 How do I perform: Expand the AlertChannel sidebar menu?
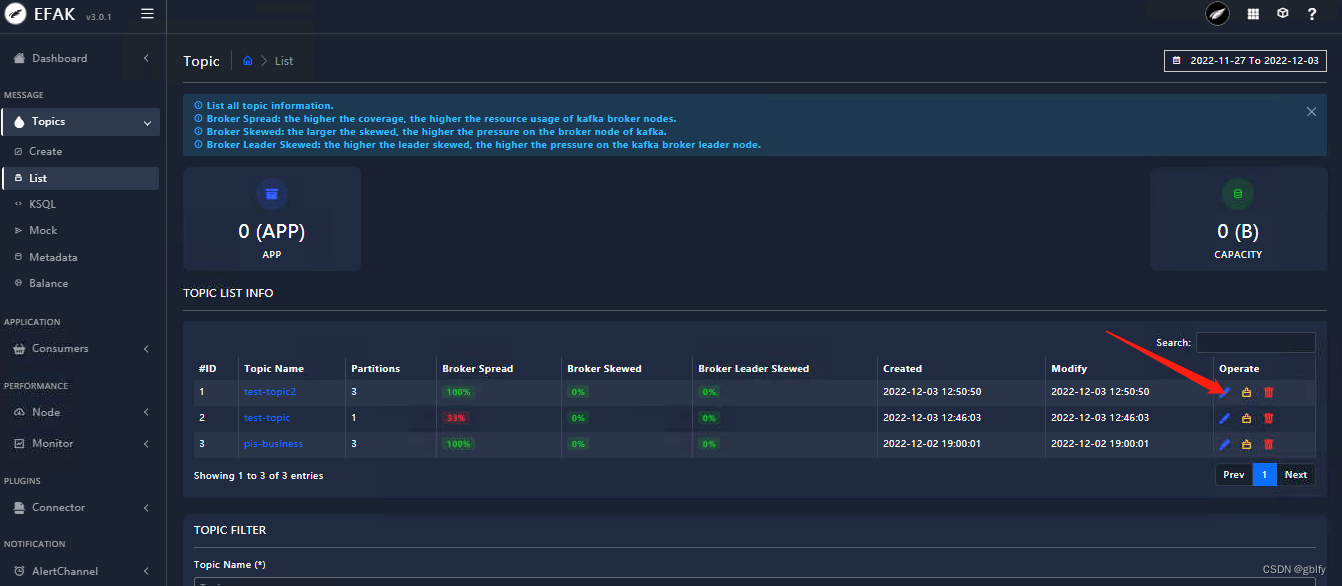pyautogui.click(x=80, y=571)
